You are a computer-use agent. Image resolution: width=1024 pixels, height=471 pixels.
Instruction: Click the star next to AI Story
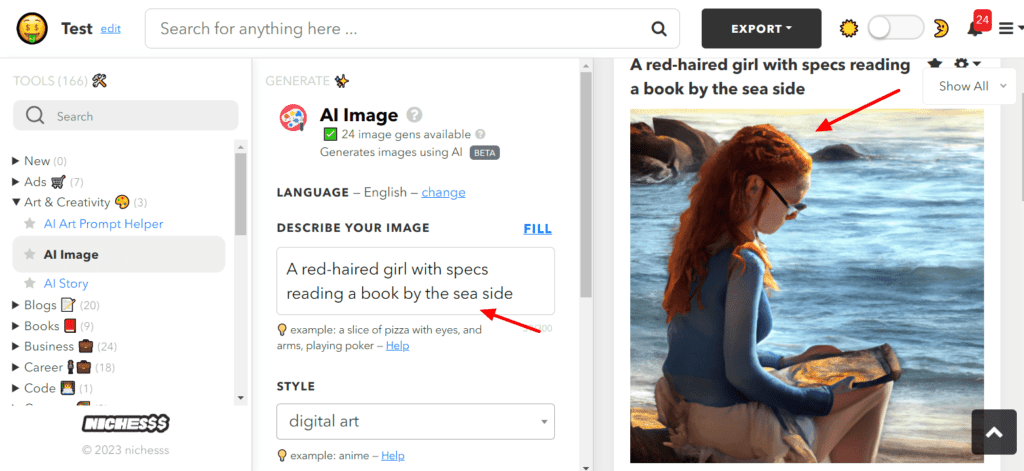29,284
